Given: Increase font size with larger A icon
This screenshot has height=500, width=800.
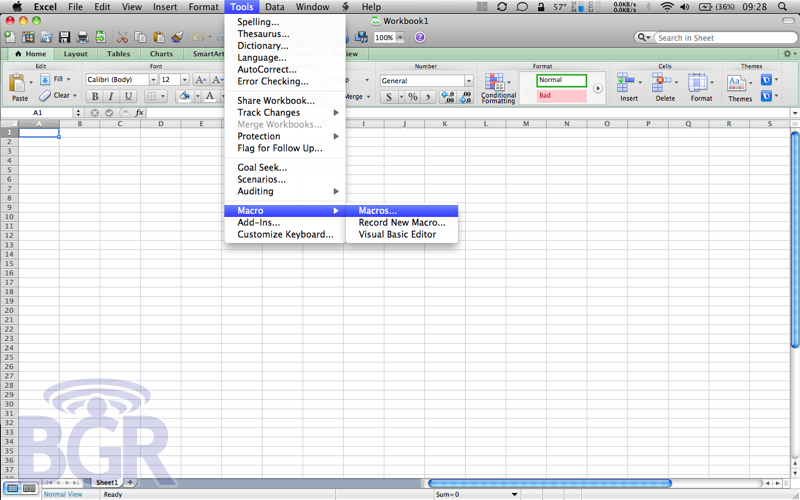Looking at the screenshot, I should click(201, 80).
